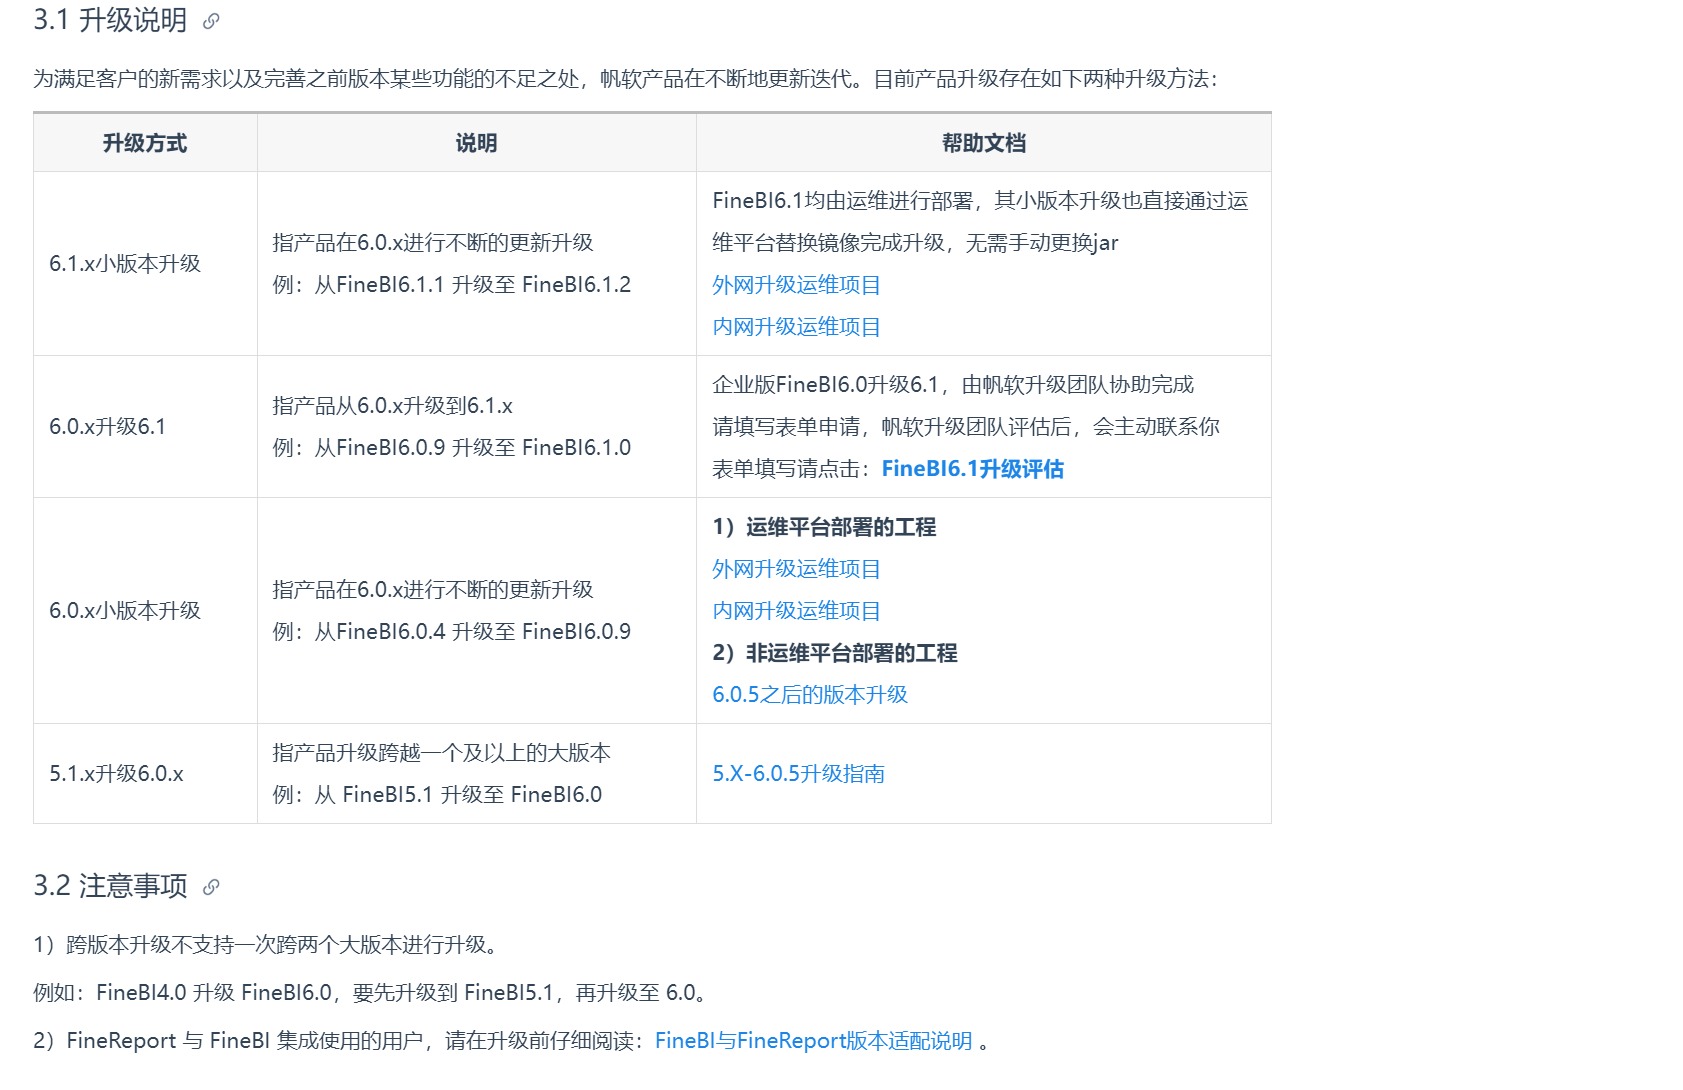Image resolution: width=1683 pixels, height=1090 pixels.
Task: Open FineBI与FineReport版本适配说明 link
Action: [x=814, y=1041]
